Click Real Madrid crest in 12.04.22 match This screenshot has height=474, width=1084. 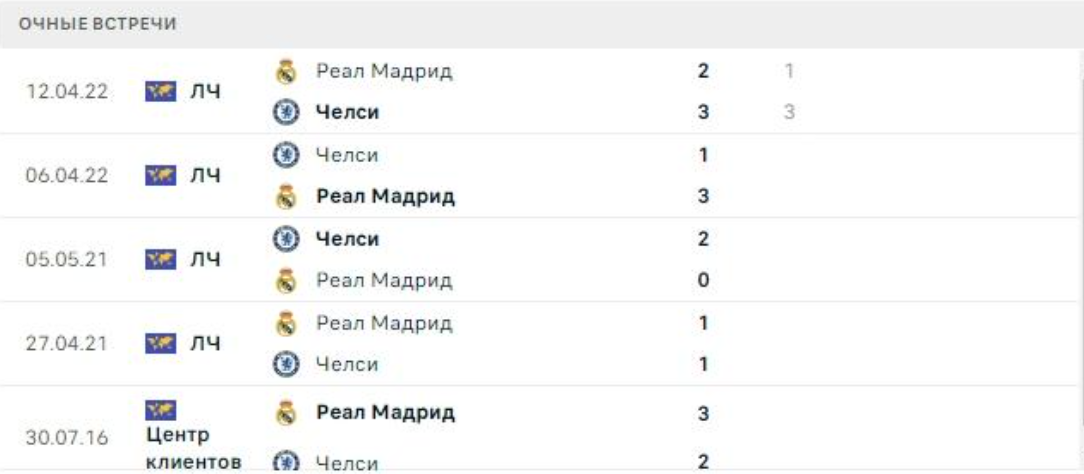pos(282,72)
